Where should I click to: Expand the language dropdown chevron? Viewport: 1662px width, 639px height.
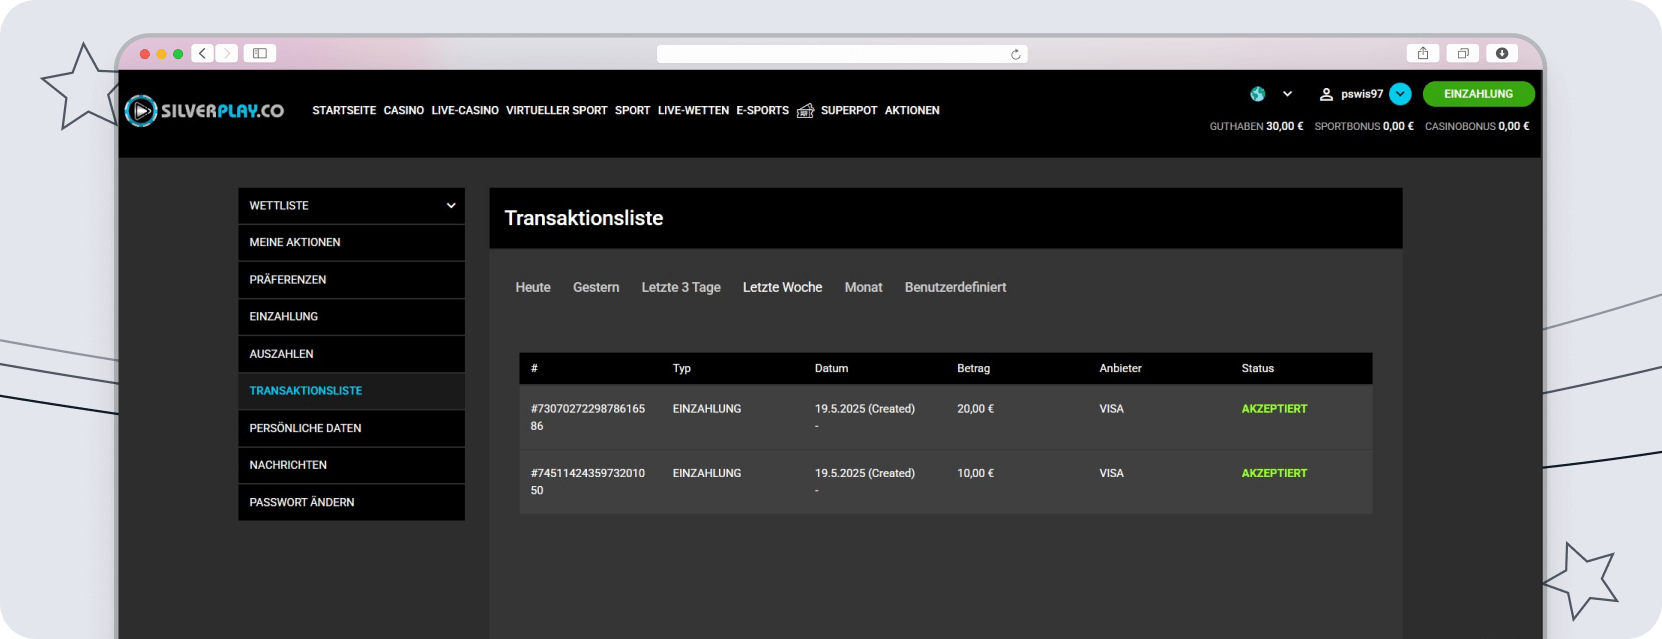tap(1287, 94)
